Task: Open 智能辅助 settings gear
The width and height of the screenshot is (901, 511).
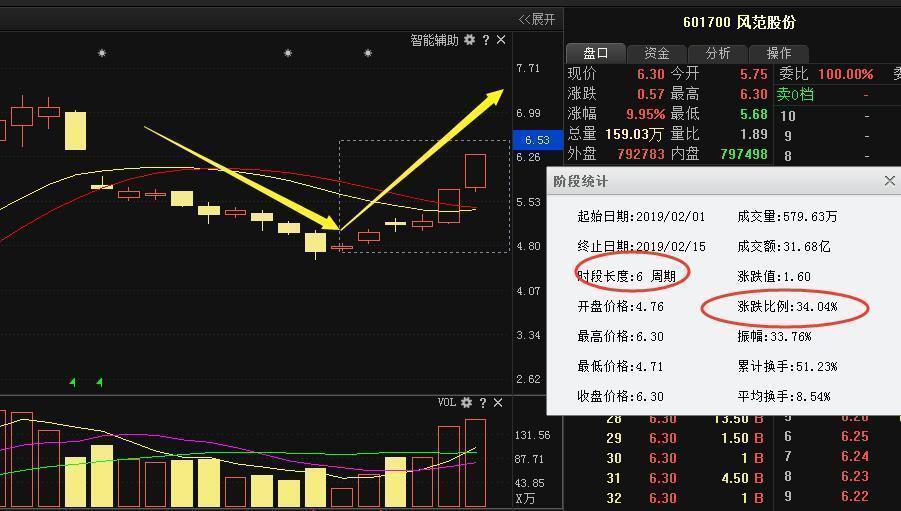Action: (x=469, y=40)
